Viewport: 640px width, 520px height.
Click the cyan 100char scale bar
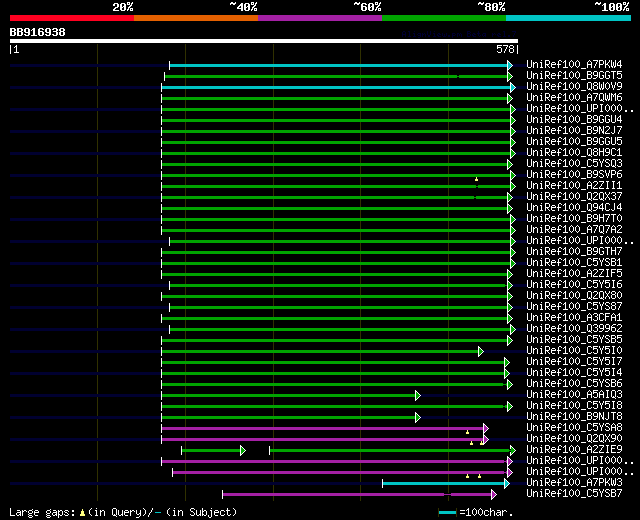[447, 512]
